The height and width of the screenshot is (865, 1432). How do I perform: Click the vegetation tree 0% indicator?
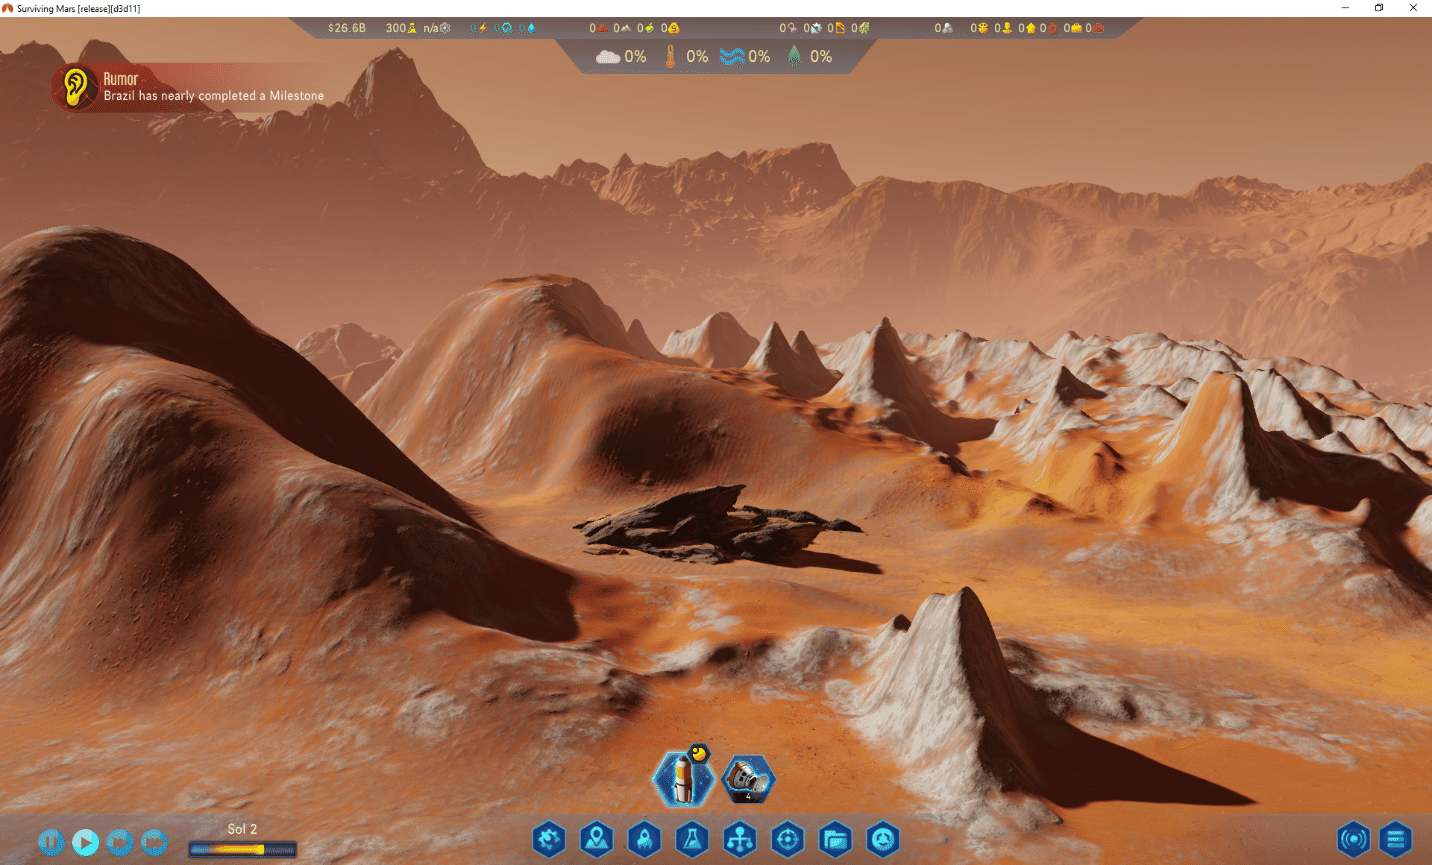[x=809, y=57]
